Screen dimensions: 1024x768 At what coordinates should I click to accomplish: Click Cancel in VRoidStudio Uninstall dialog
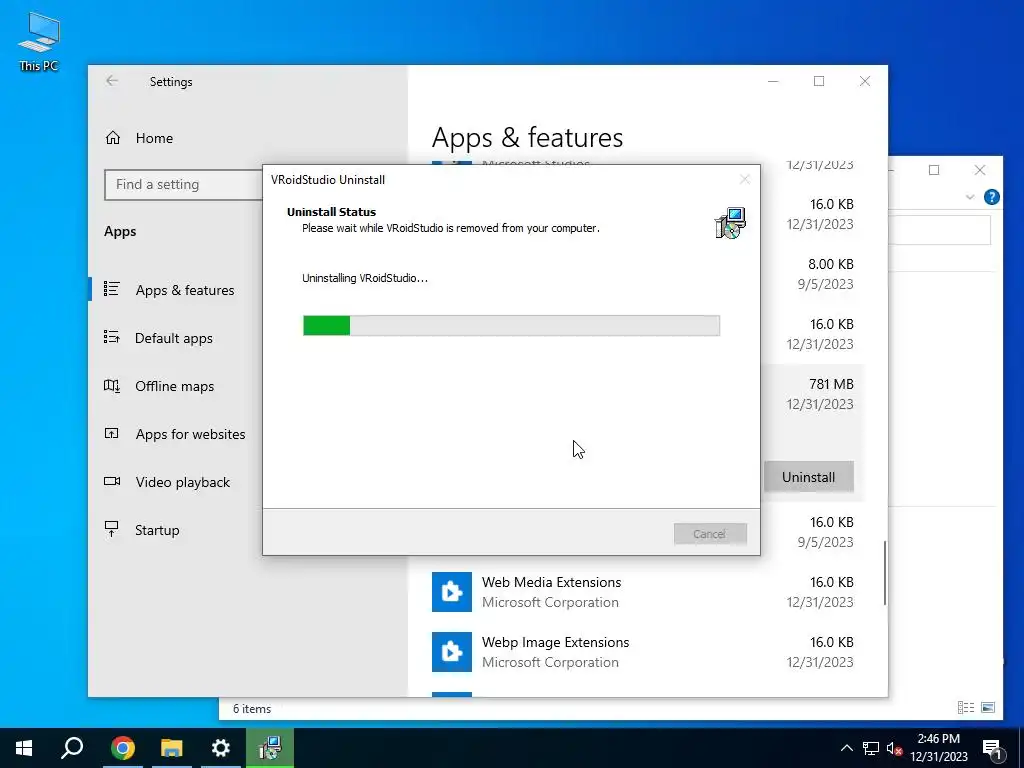(710, 534)
